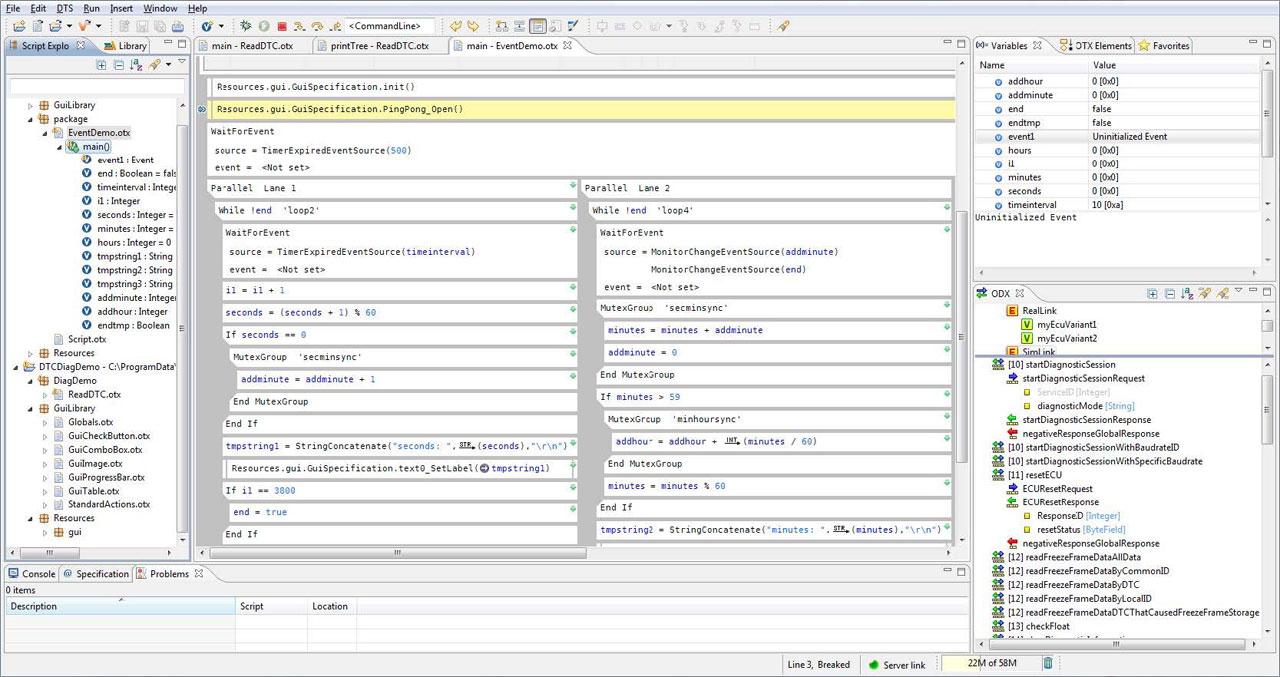Collapse Parallel Lane 1 block
The height and width of the screenshot is (677, 1280).
pos(573,186)
